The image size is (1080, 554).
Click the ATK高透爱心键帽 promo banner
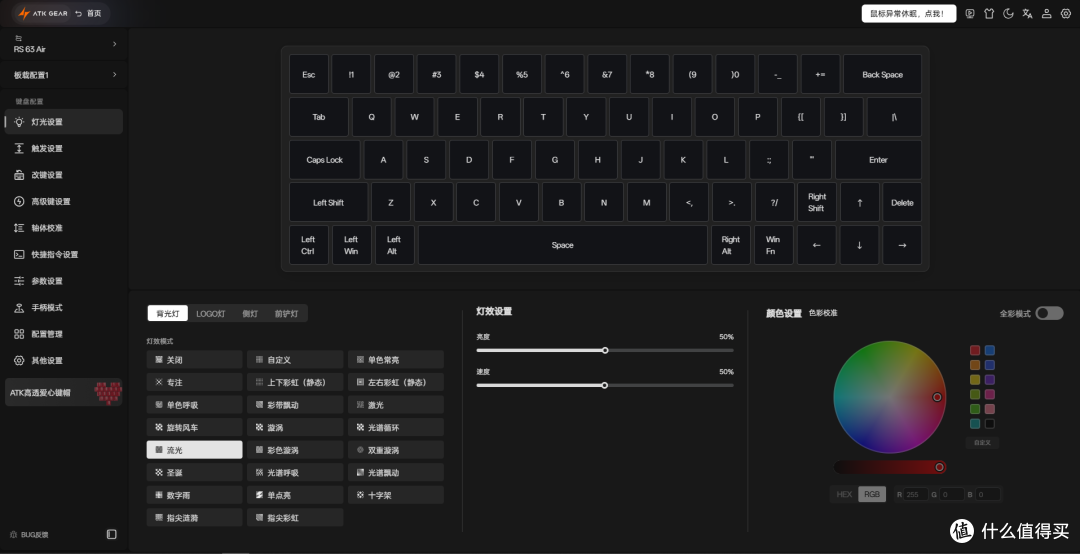[64, 392]
